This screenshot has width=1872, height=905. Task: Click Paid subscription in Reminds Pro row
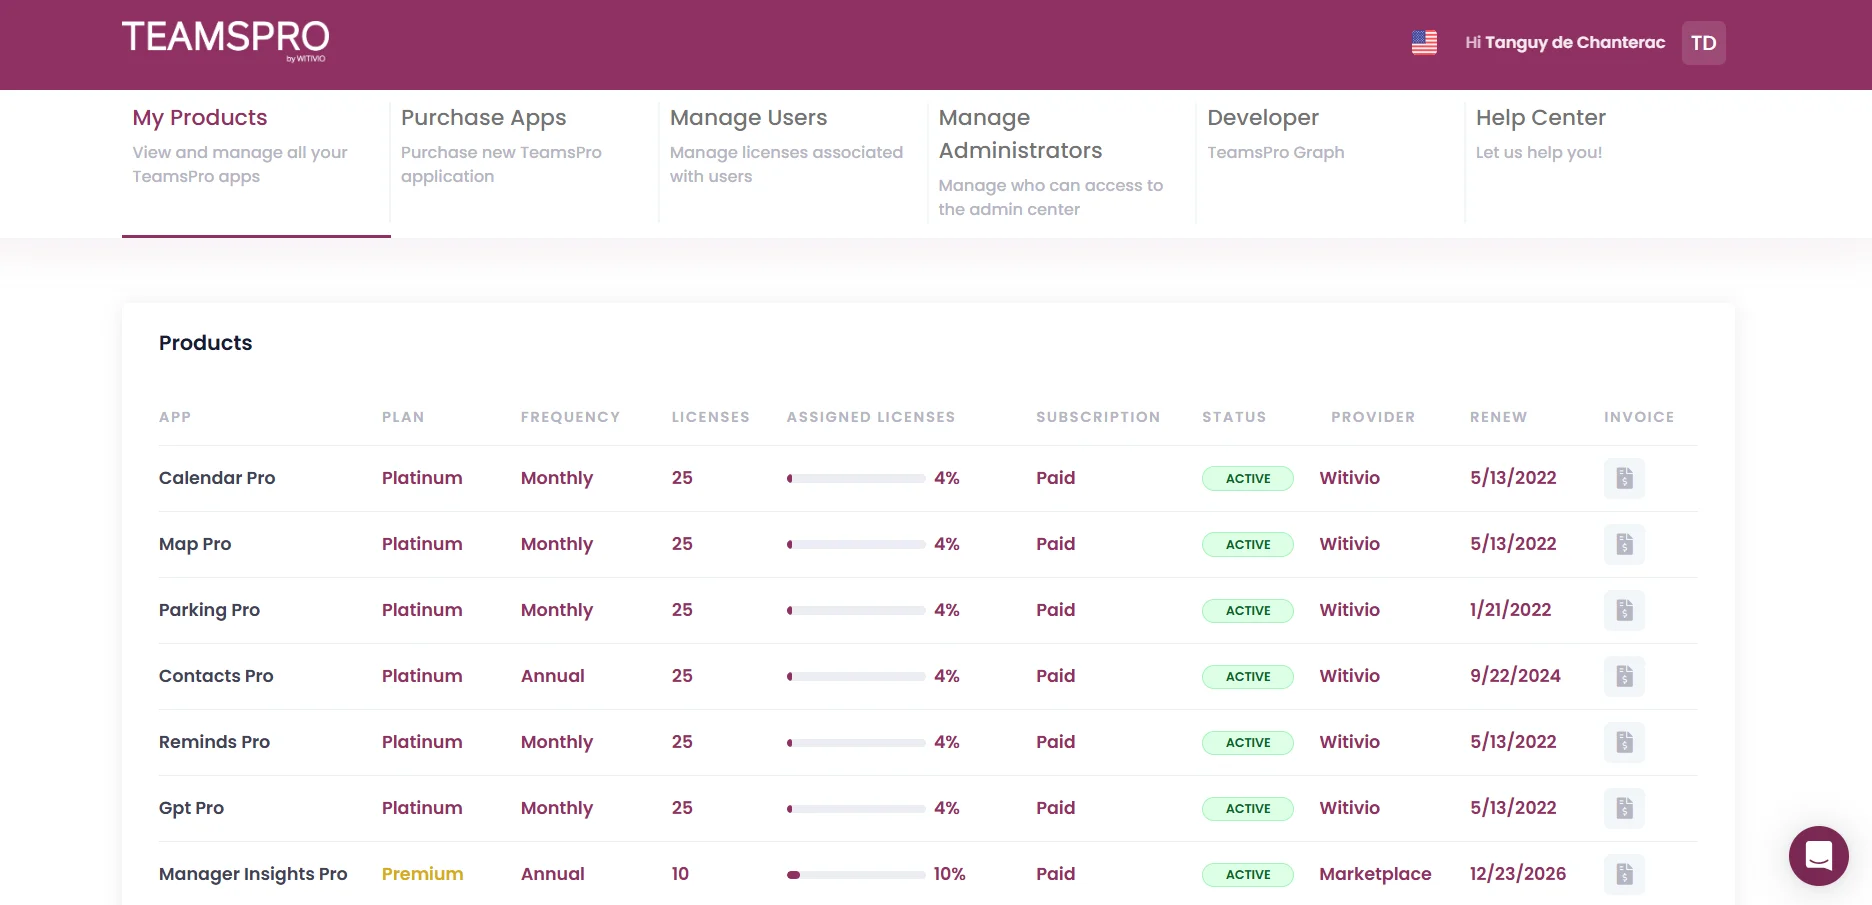click(x=1055, y=742)
